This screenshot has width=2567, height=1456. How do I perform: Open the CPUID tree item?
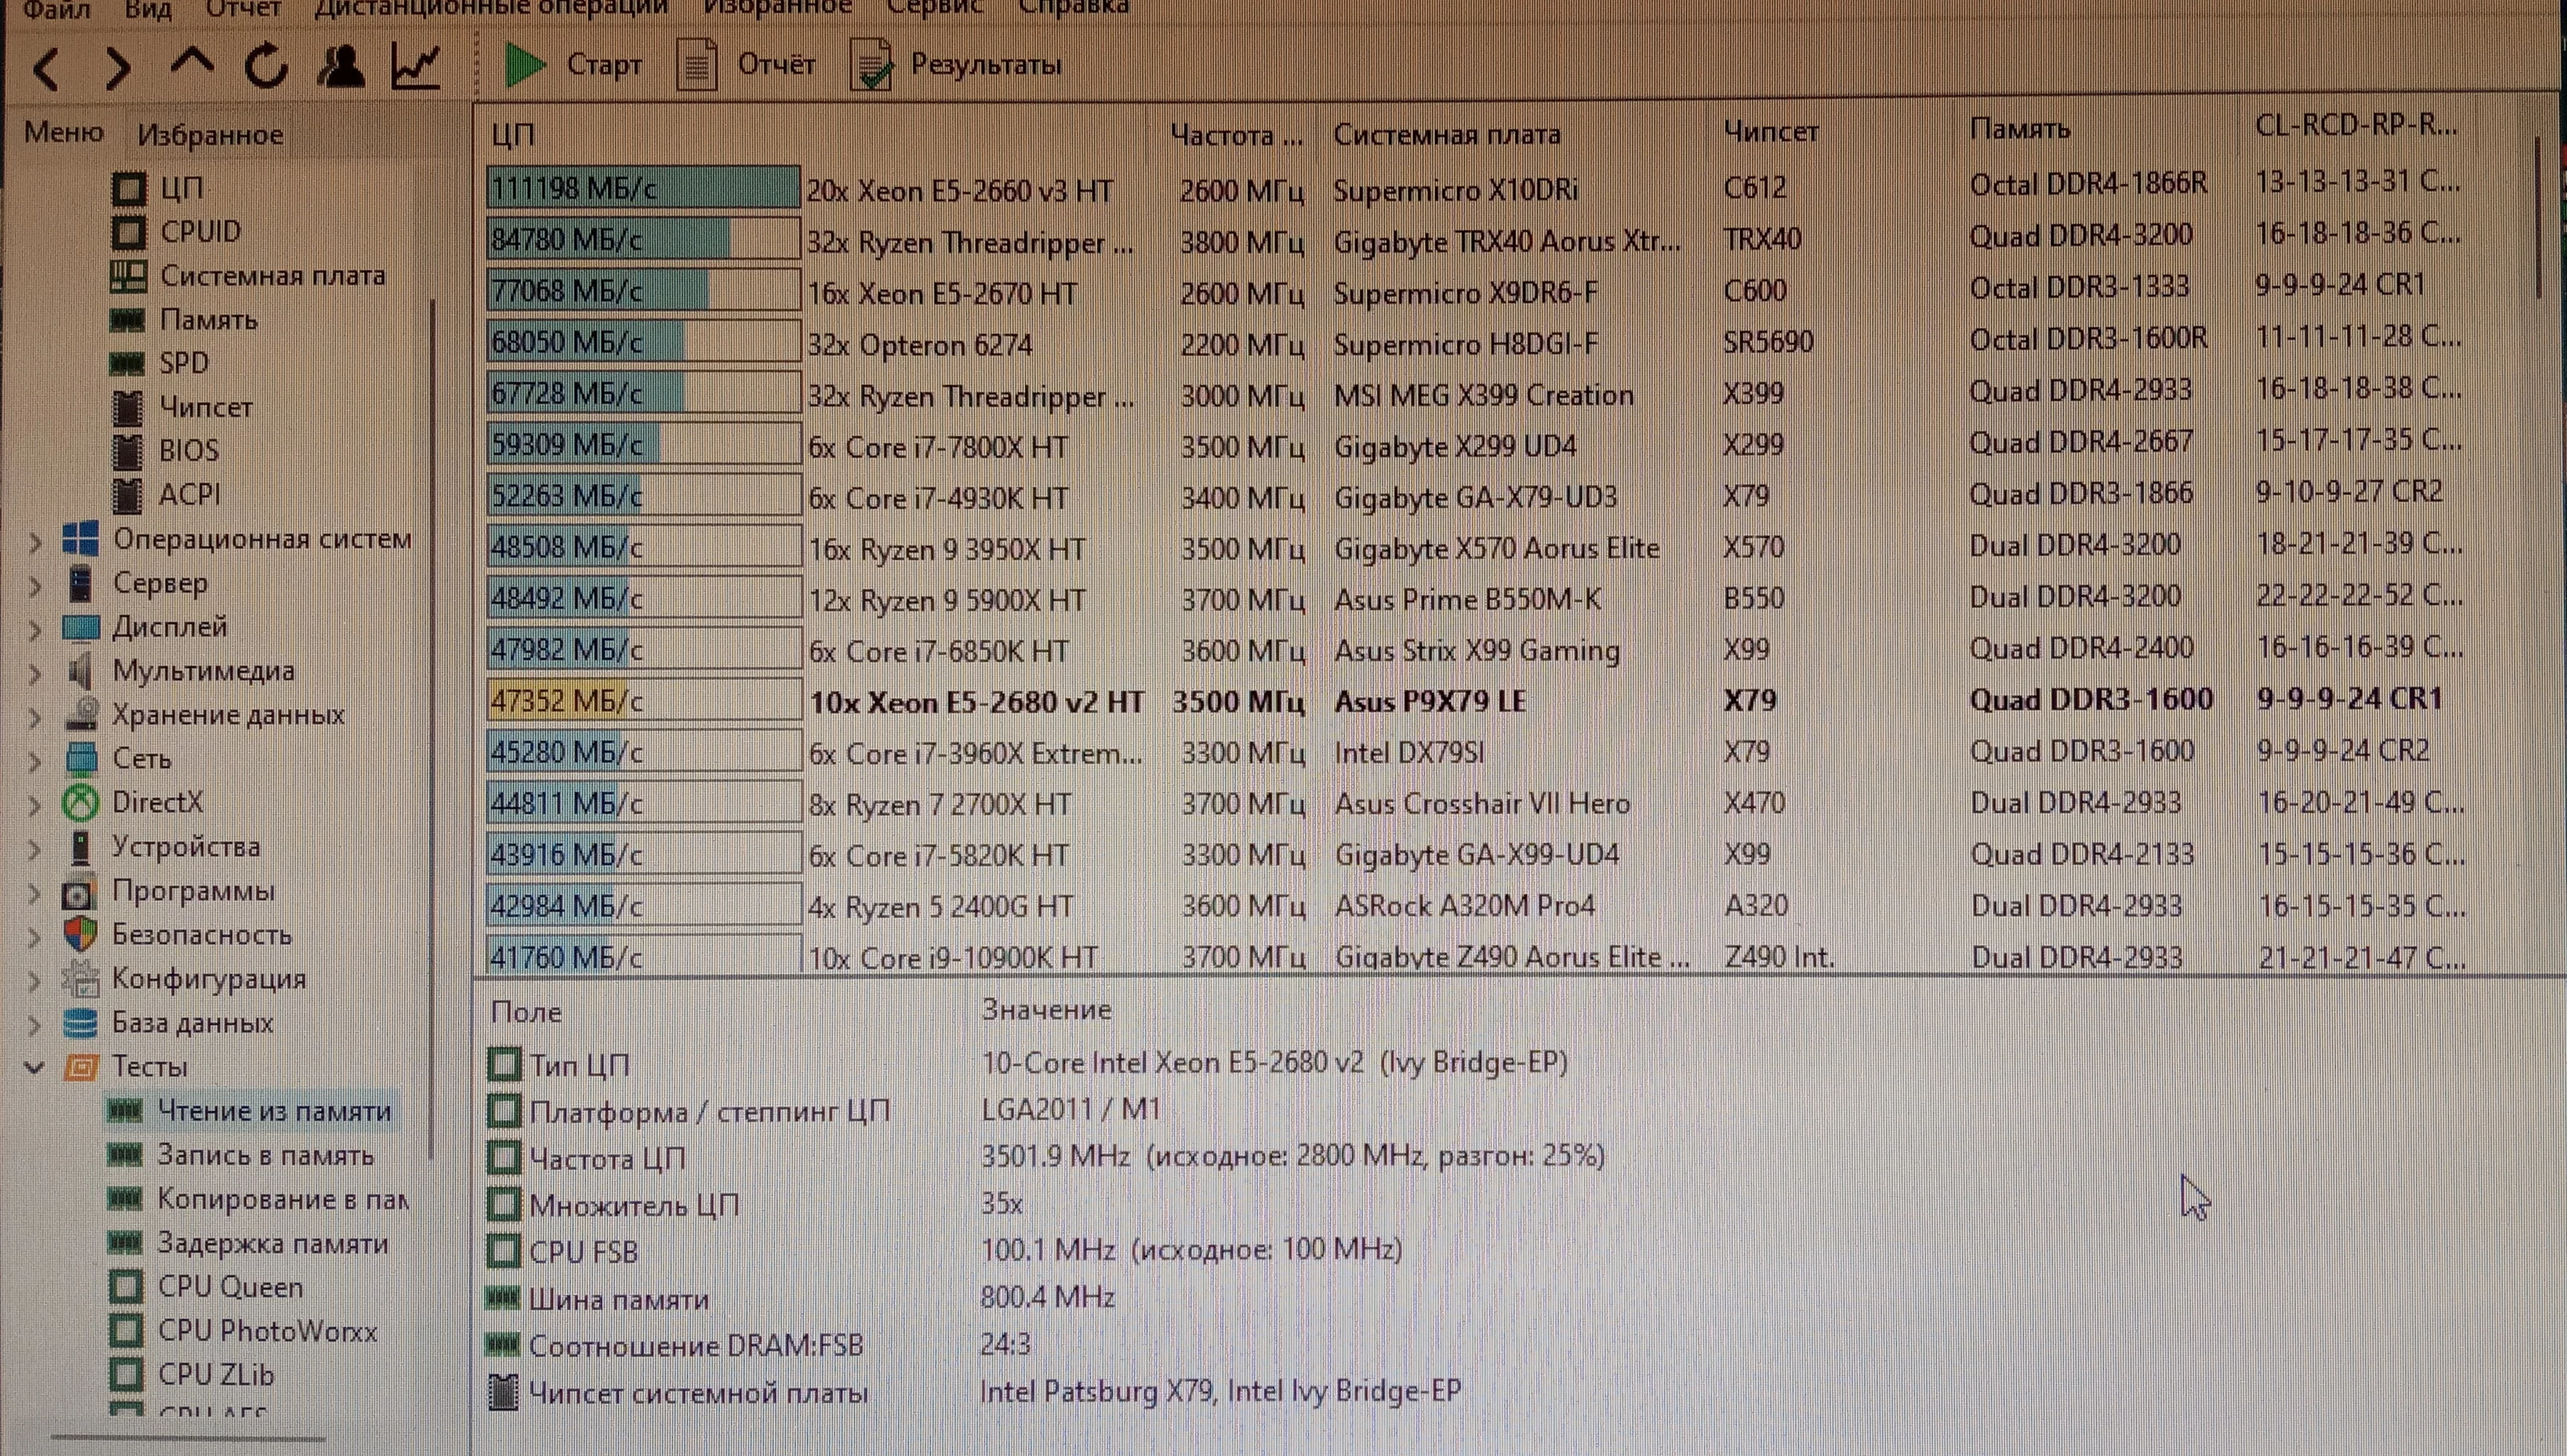point(200,232)
